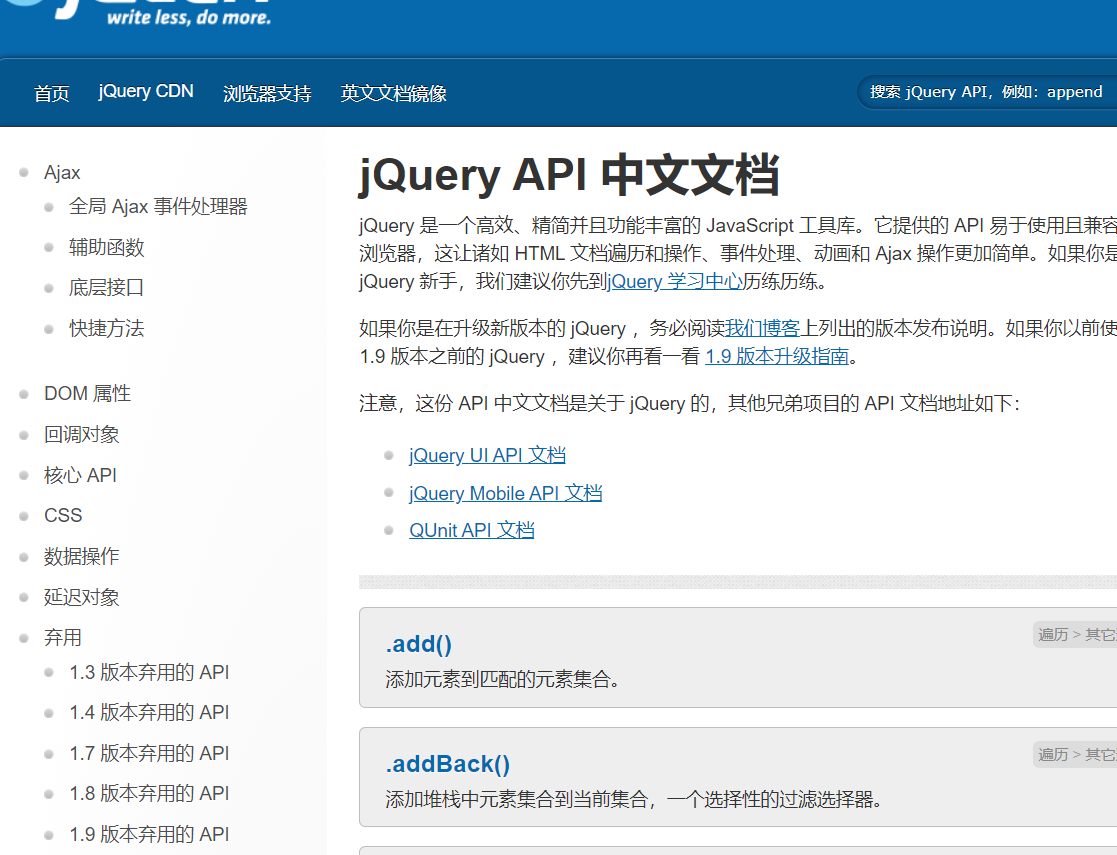Follow 我们博客 link

(x=763, y=328)
